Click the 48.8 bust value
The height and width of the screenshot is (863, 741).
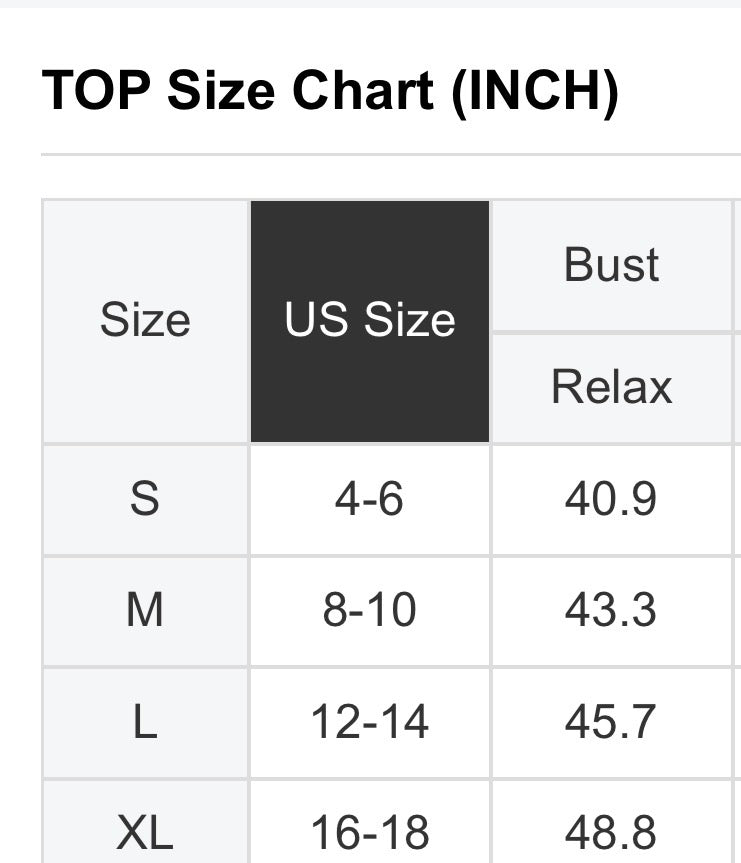tap(611, 831)
